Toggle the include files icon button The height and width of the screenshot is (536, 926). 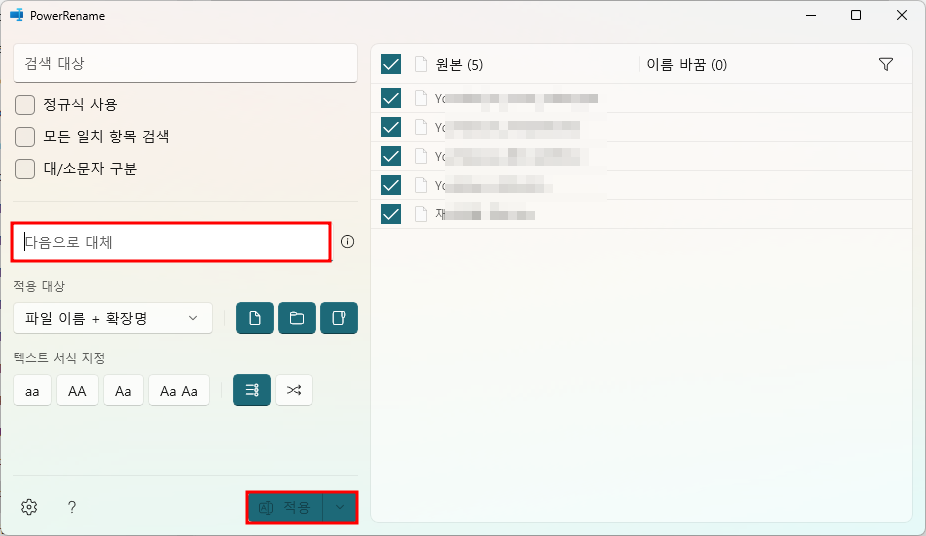(x=255, y=318)
